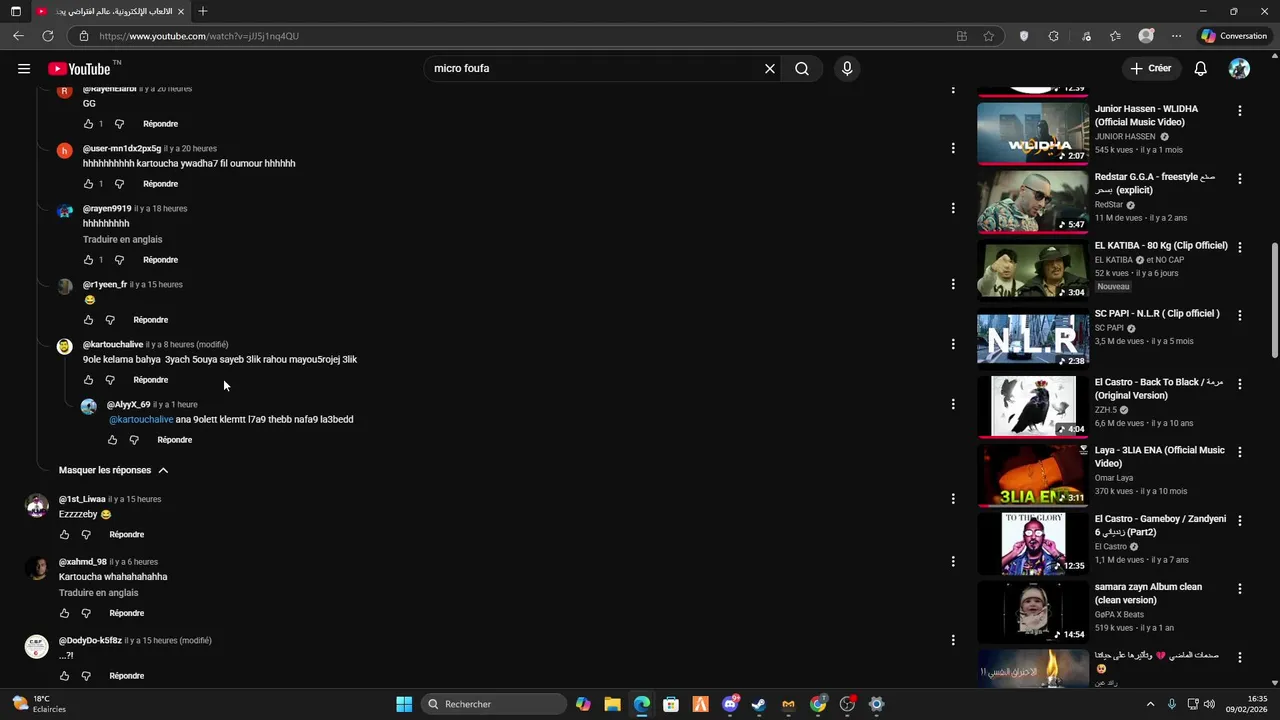Open the El Castro Back To Black thumbnail
The width and height of the screenshot is (1280, 720).
[1033, 406]
